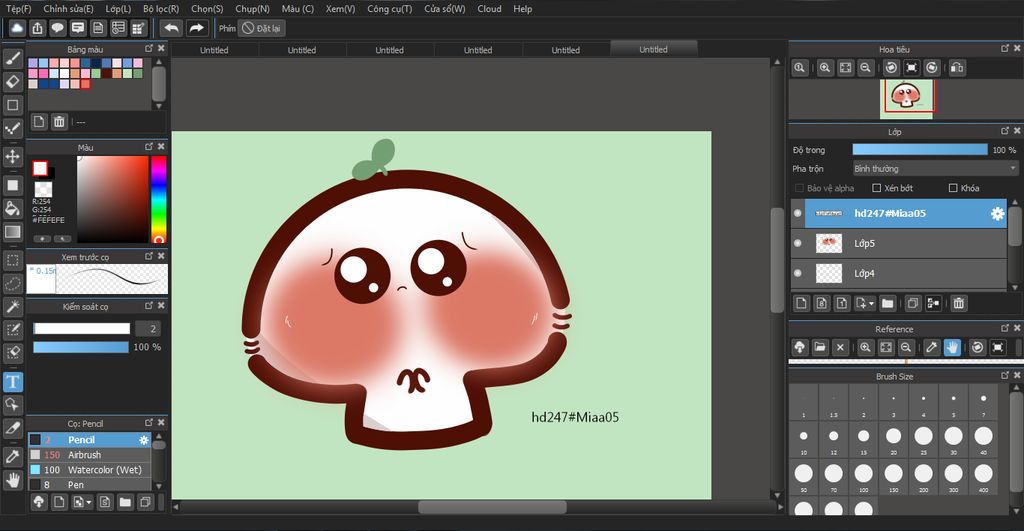Toggle the Bảo vệ alpha checkbox
The width and height of the screenshot is (1024, 531).
[x=799, y=188]
